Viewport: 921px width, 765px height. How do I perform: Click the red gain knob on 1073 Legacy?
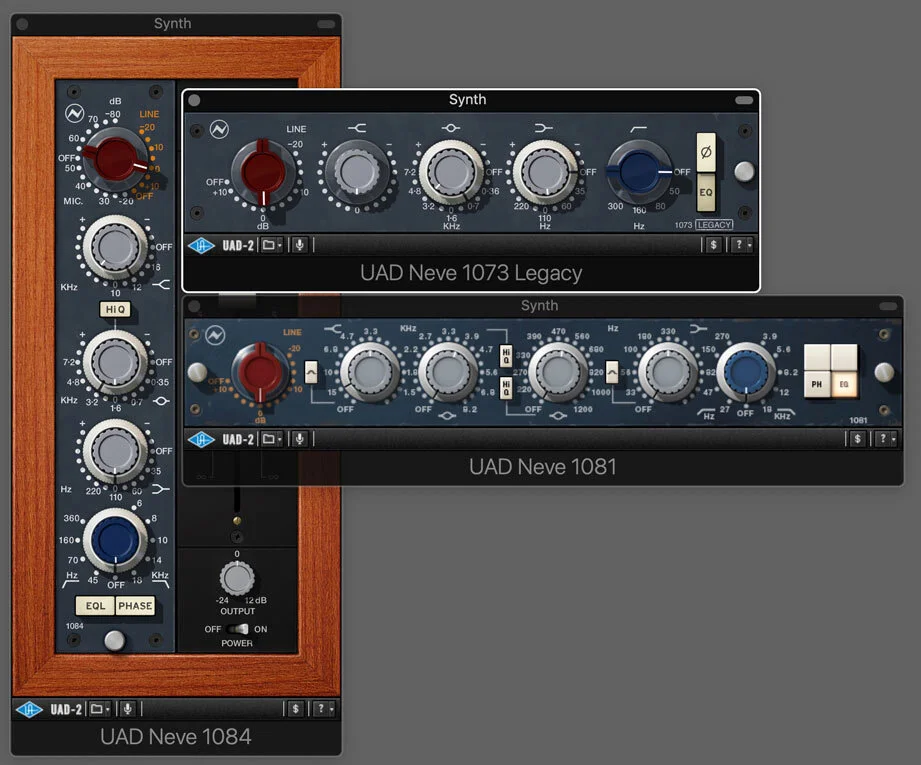262,172
